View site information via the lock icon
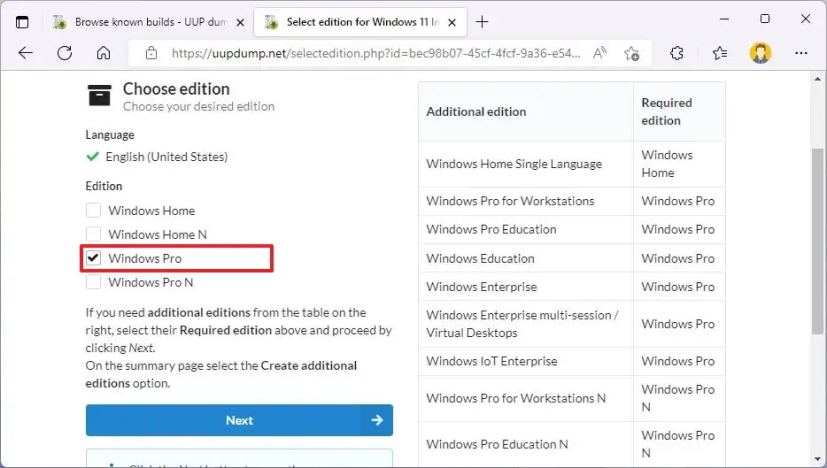 pos(151,53)
